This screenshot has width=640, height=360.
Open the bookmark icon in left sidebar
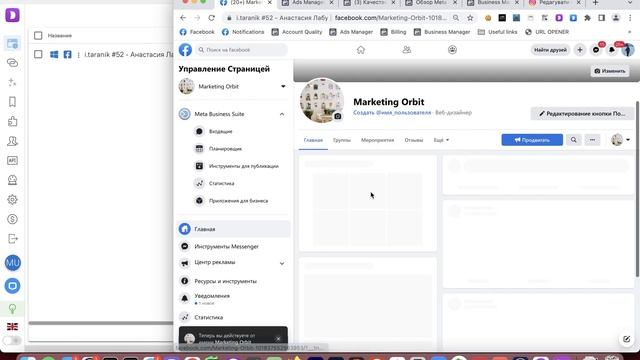(x=12, y=102)
